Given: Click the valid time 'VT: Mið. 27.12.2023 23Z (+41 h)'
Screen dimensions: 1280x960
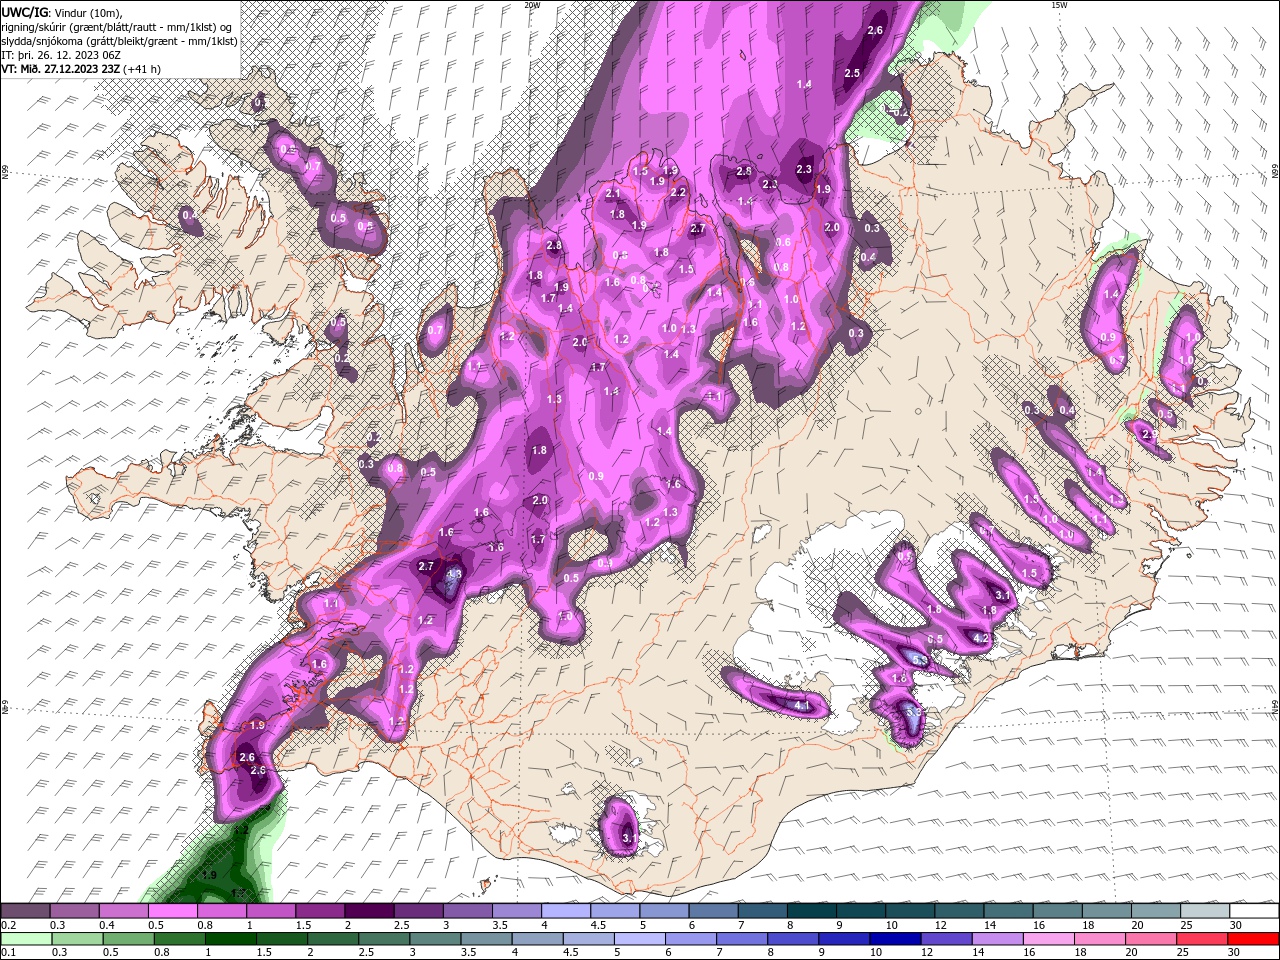Looking at the screenshot, I should [x=81, y=69].
